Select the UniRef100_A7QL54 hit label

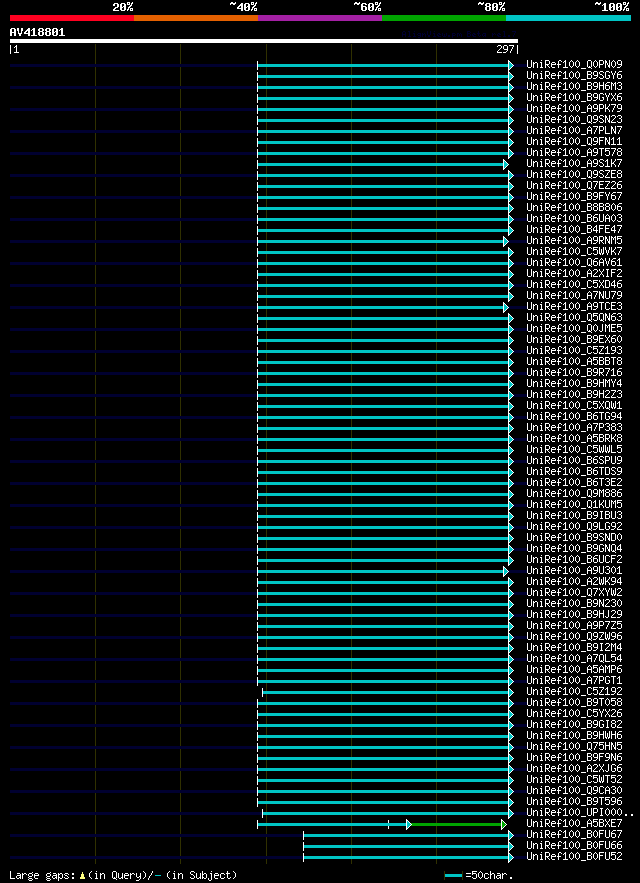click(575, 658)
